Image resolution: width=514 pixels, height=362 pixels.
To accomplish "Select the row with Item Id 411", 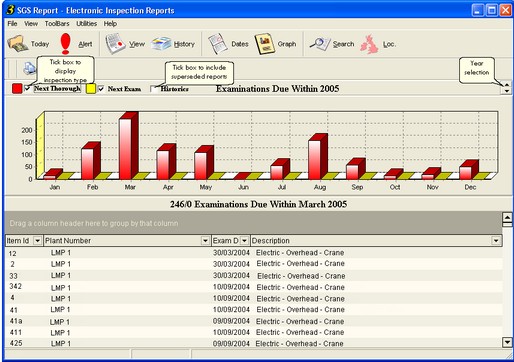I will coord(254,332).
